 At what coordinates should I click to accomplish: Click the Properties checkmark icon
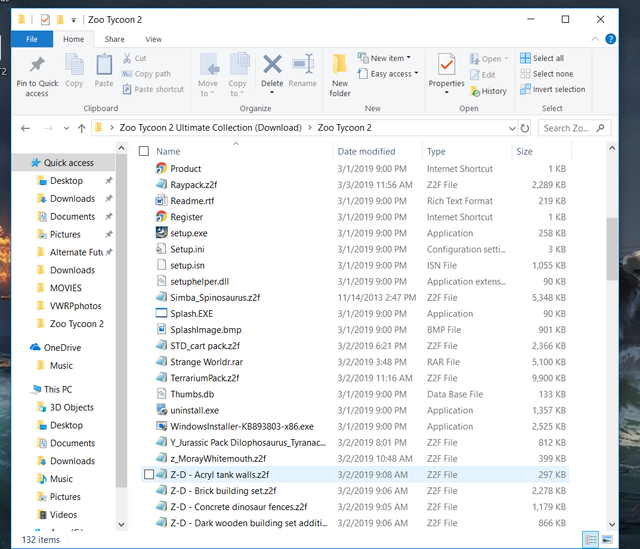(x=447, y=64)
